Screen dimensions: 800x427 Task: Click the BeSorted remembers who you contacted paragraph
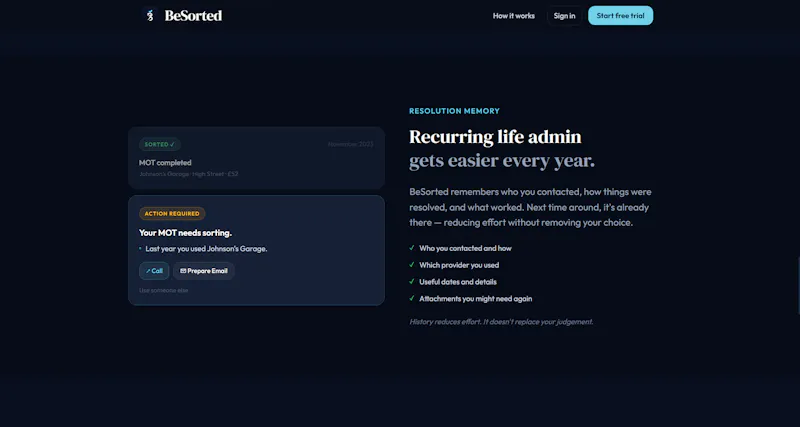coord(531,208)
